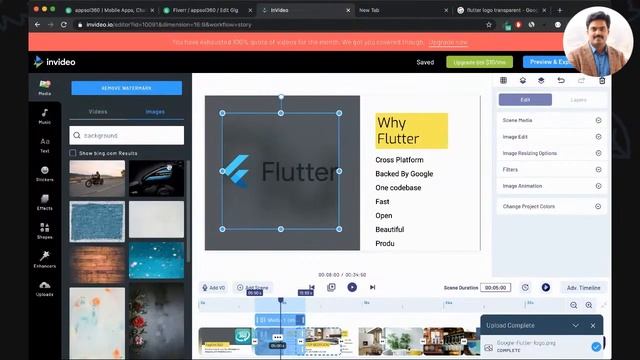Screen dimensions: 640x360
Task: Select teal bokeh background thumbnail
Action: click(x=156, y=260)
